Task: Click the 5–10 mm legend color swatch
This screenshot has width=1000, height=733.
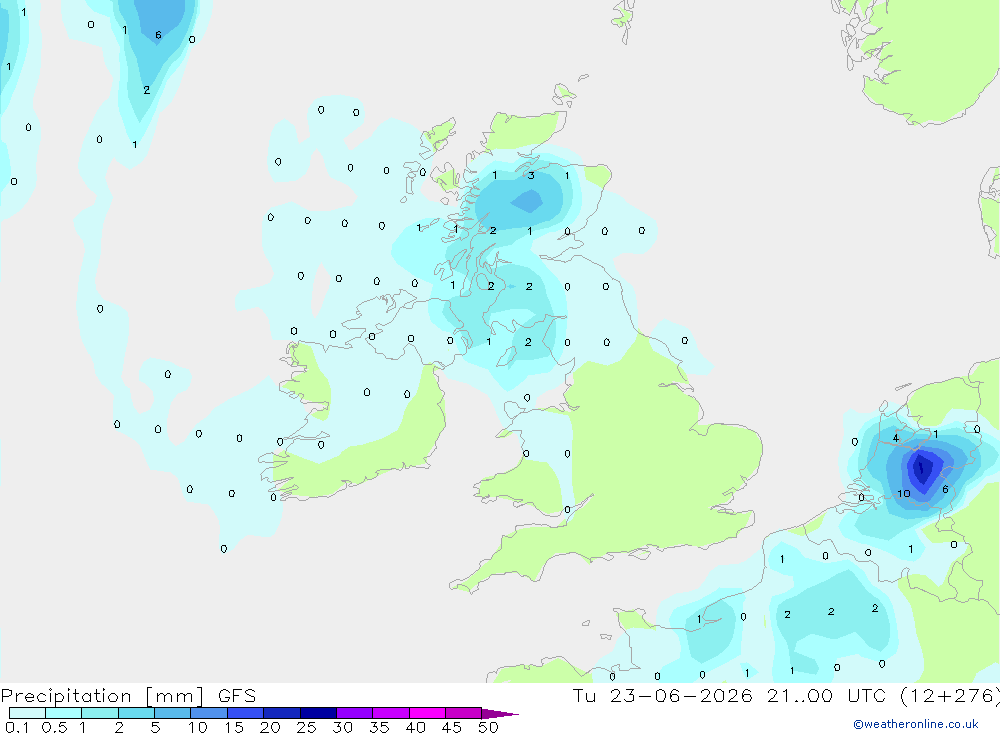Action: (x=172, y=713)
